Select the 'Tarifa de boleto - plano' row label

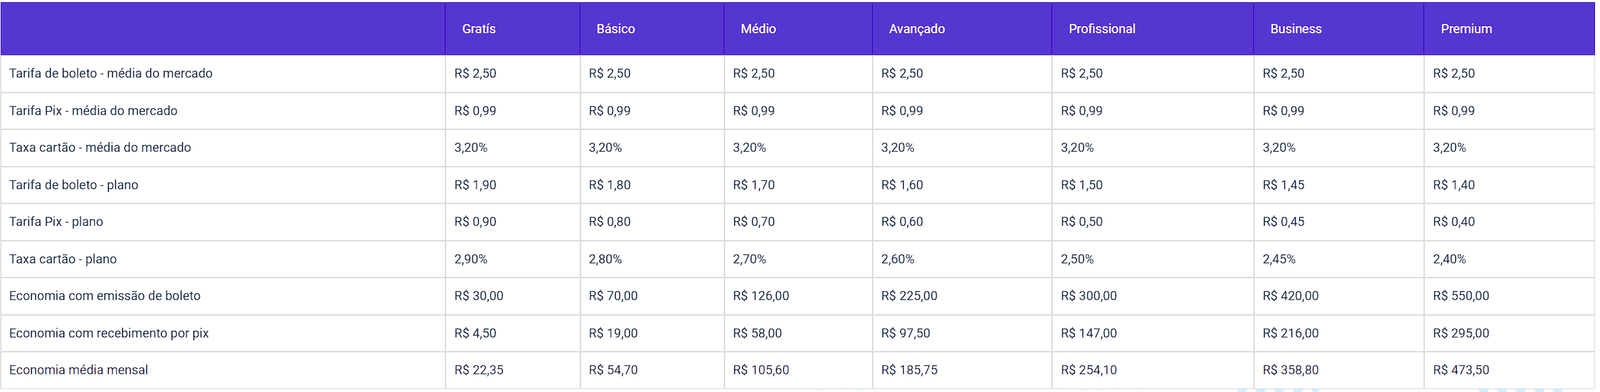point(74,185)
